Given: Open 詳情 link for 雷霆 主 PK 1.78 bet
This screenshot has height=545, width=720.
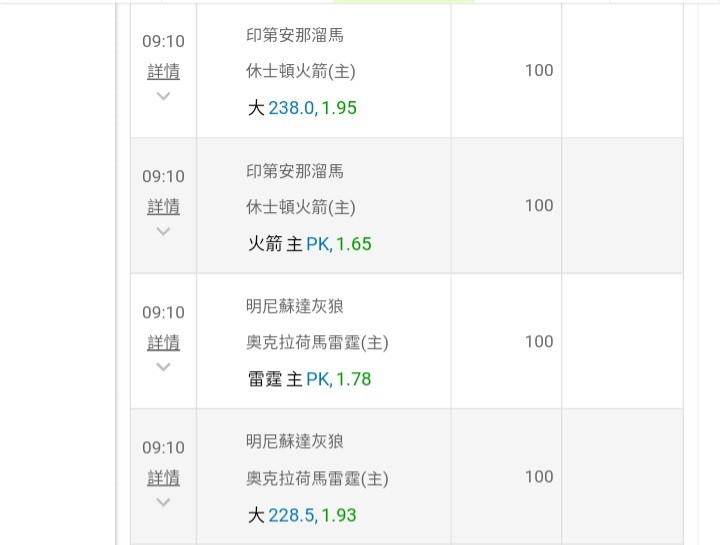Looking at the screenshot, I should [x=163, y=343].
